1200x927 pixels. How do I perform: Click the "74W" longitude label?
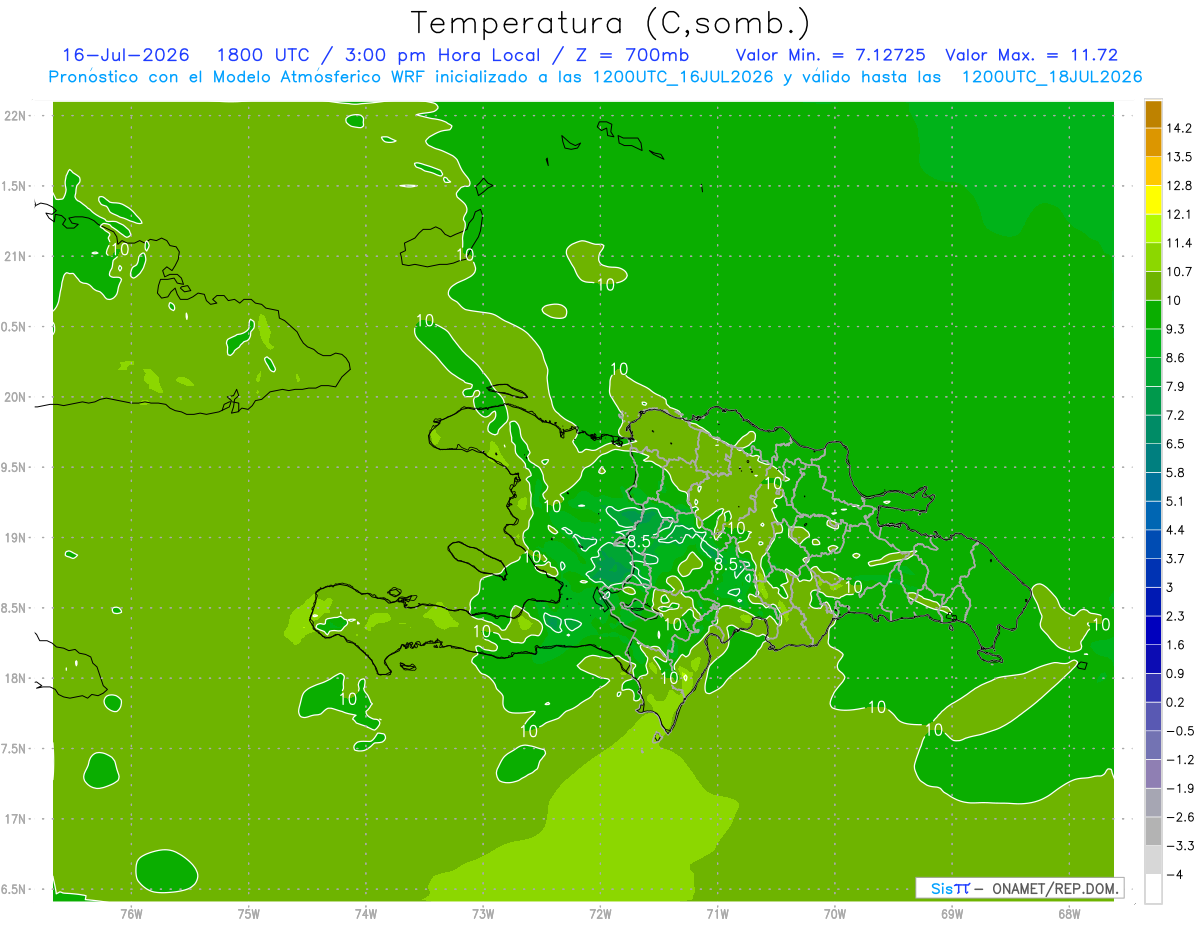[x=365, y=913]
